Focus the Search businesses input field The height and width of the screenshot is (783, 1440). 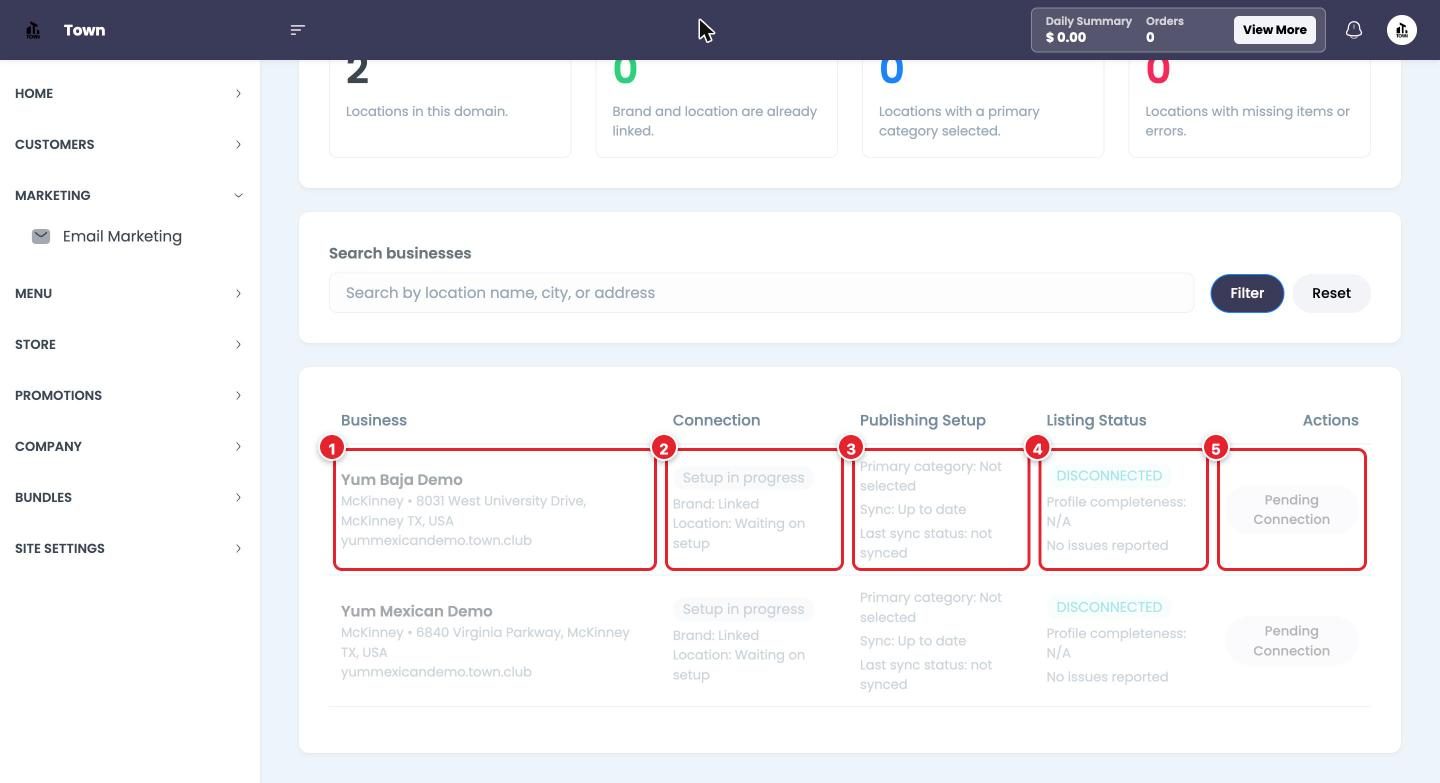point(761,293)
